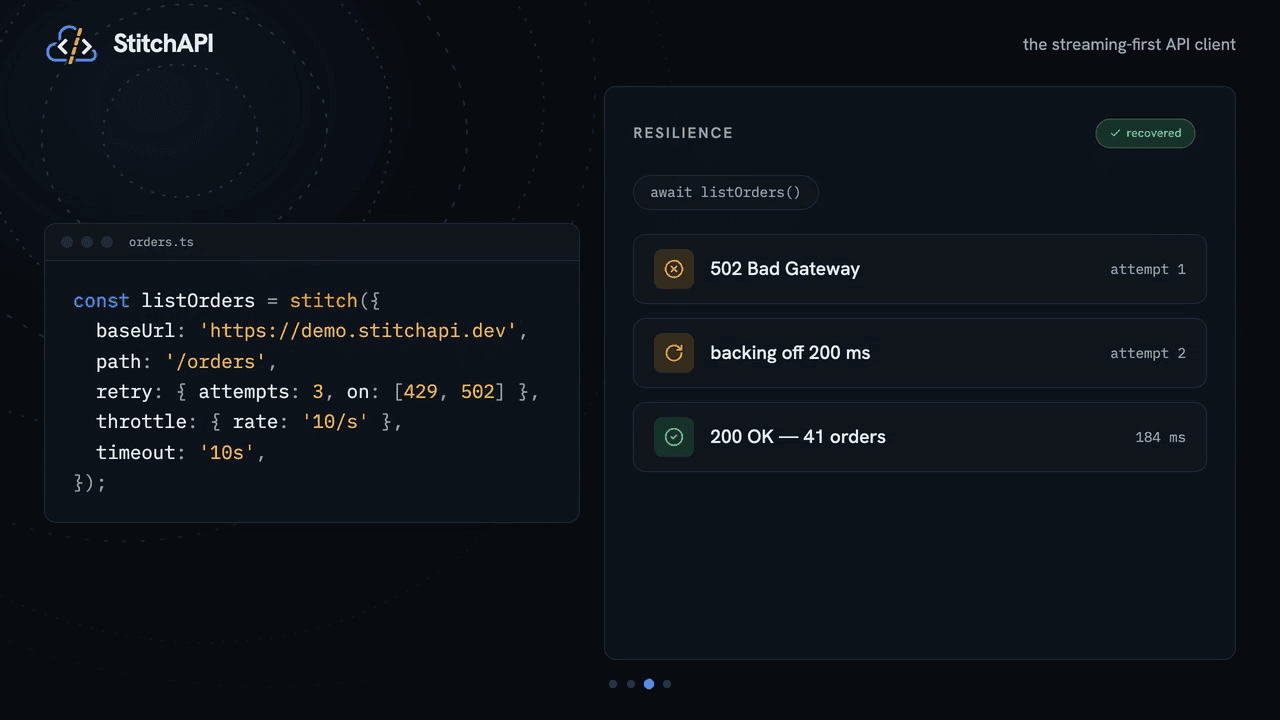Select the active third carousel dot

(649, 684)
